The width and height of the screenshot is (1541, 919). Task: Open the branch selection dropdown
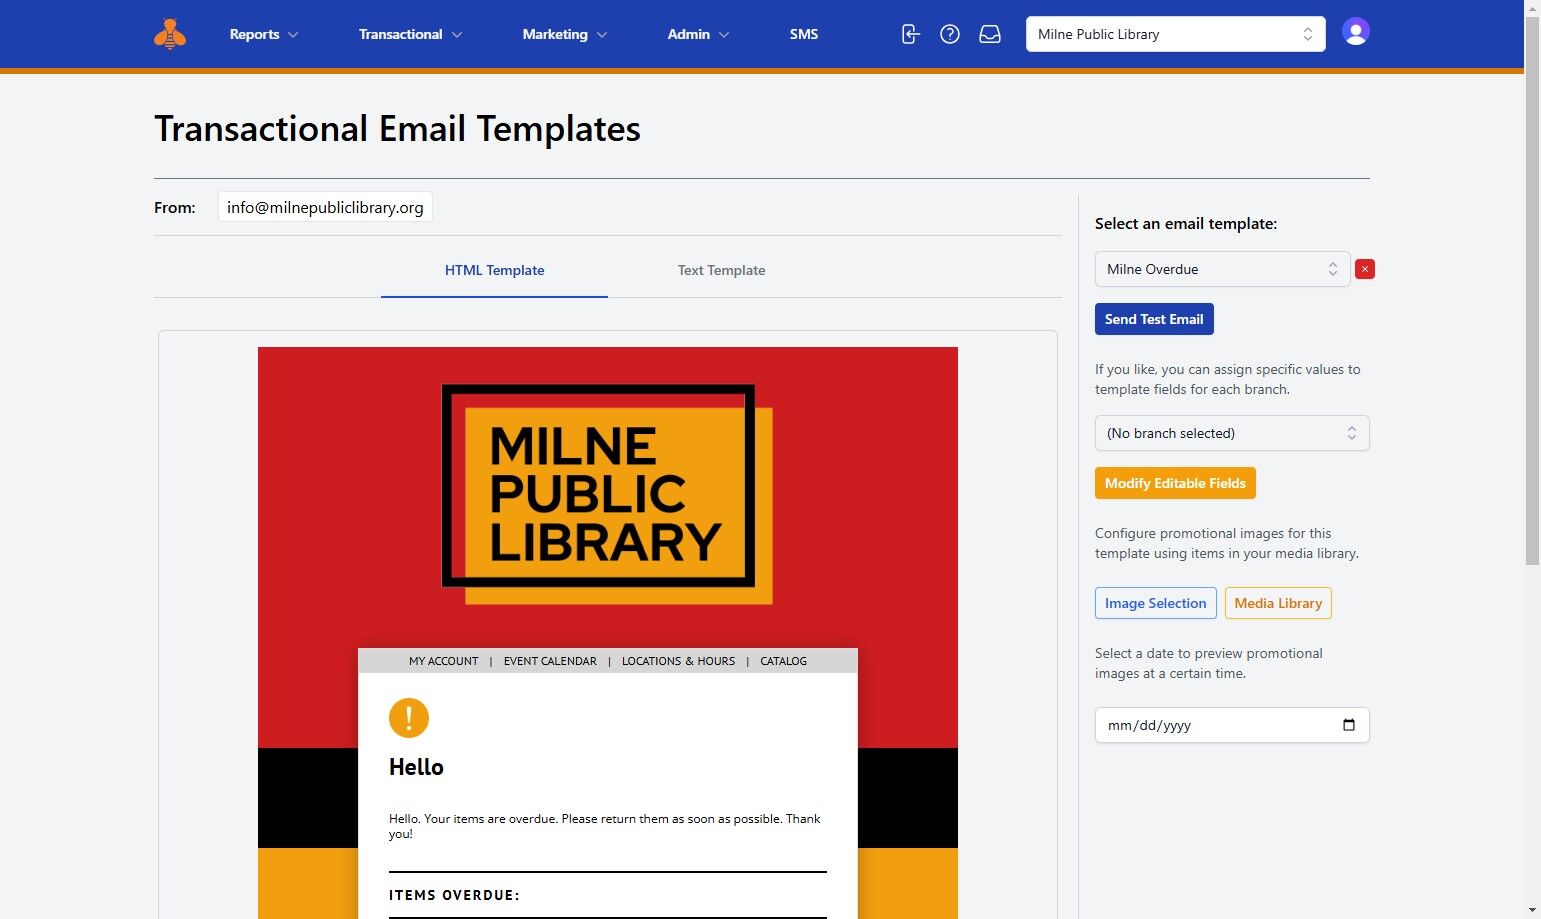[1232, 433]
